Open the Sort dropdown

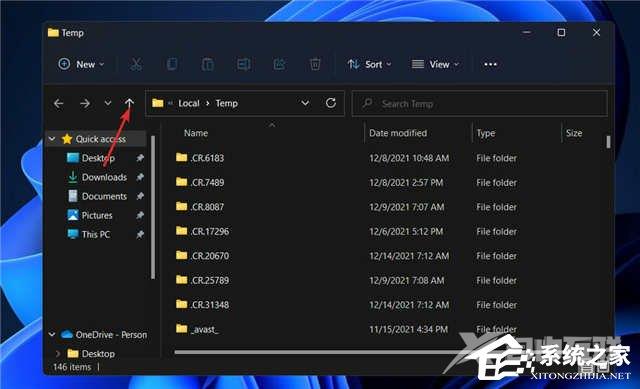pos(369,64)
